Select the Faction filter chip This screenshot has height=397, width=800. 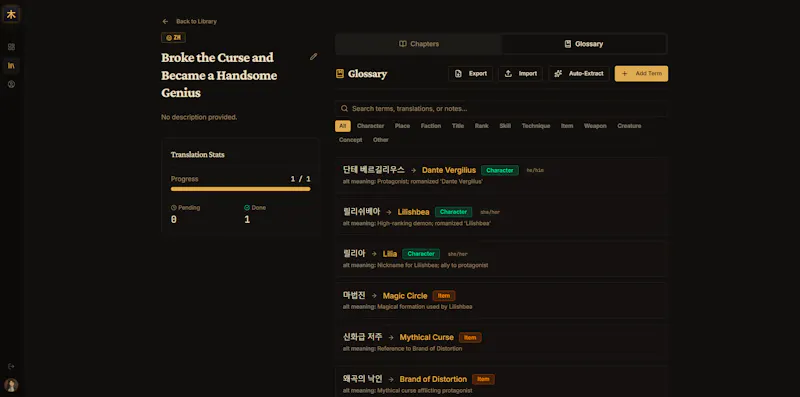point(431,126)
